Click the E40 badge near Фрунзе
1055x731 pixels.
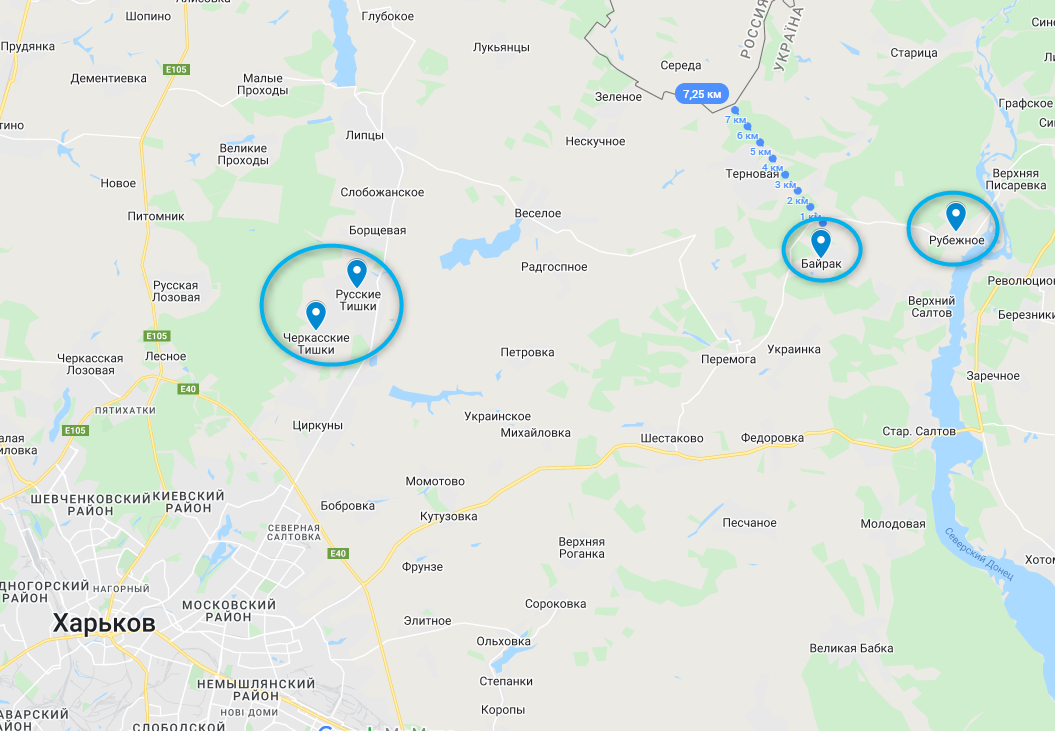pos(338,553)
